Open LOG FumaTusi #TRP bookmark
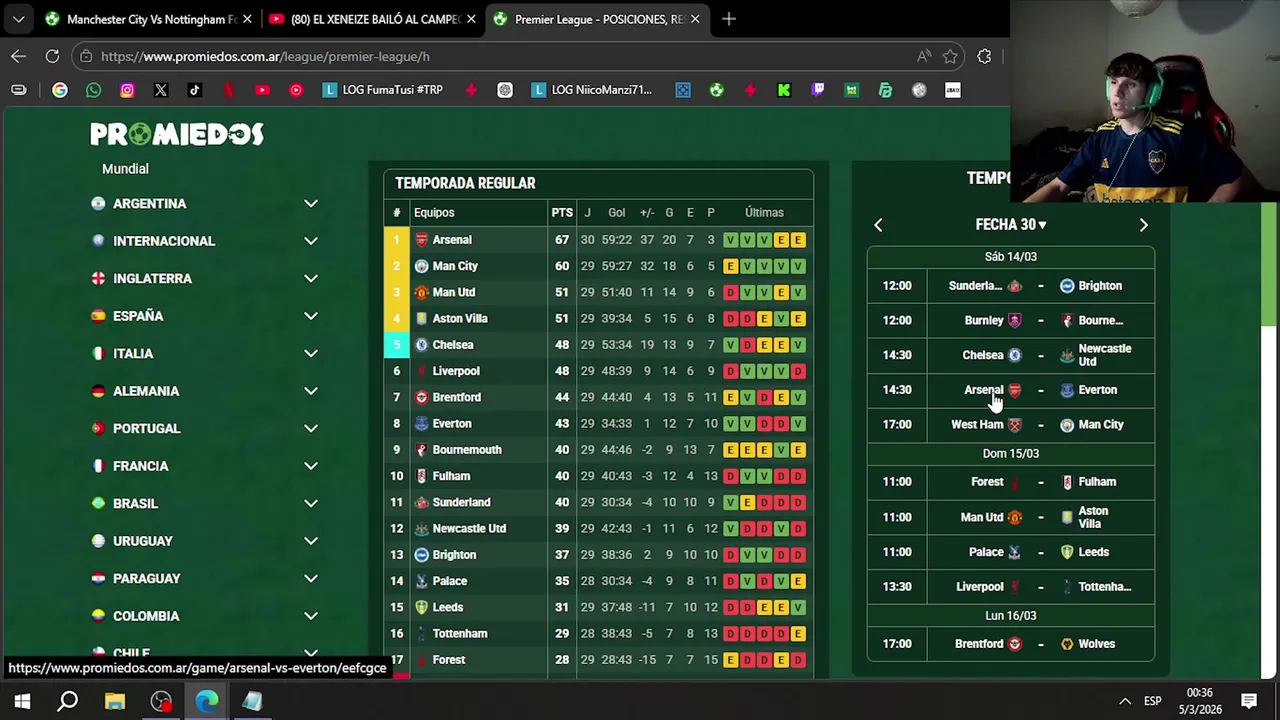 pyautogui.click(x=383, y=90)
